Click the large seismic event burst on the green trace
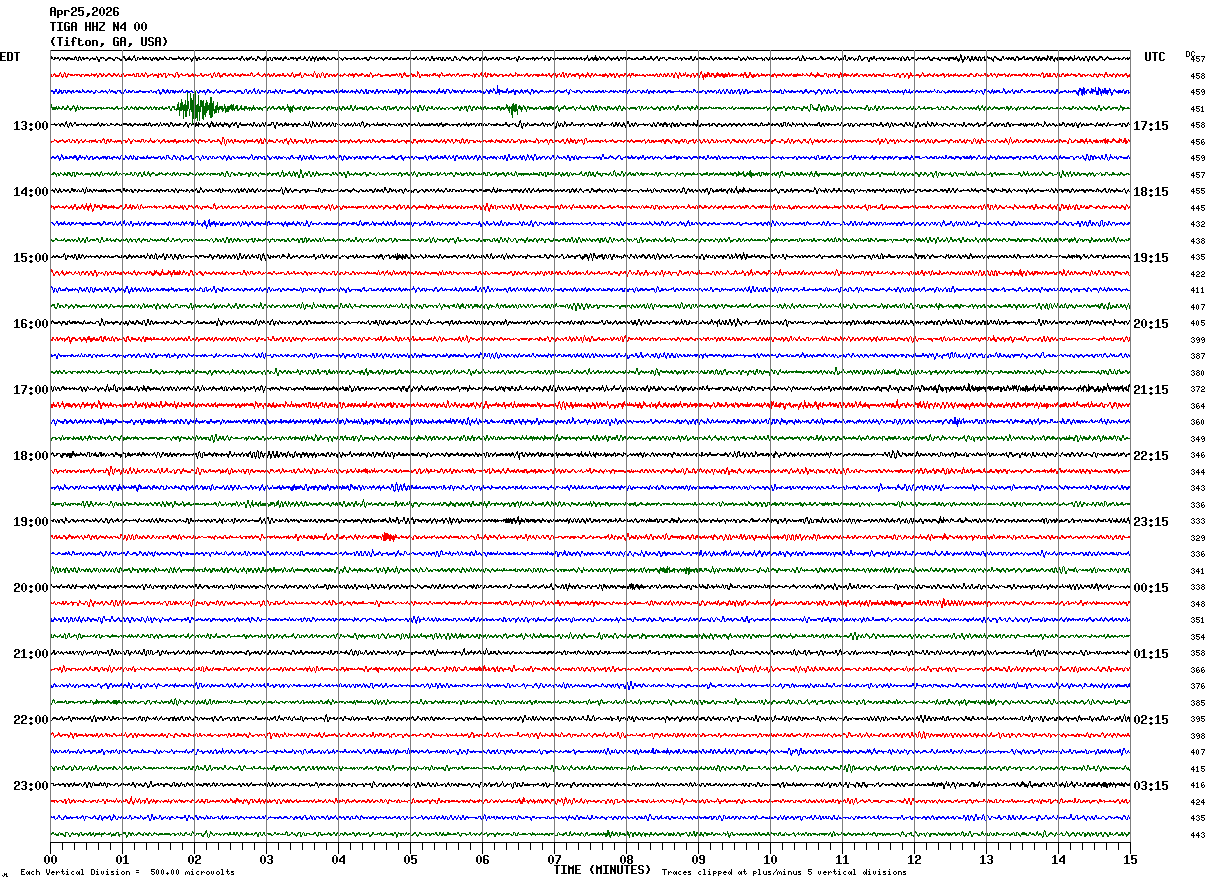 (x=197, y=107)
